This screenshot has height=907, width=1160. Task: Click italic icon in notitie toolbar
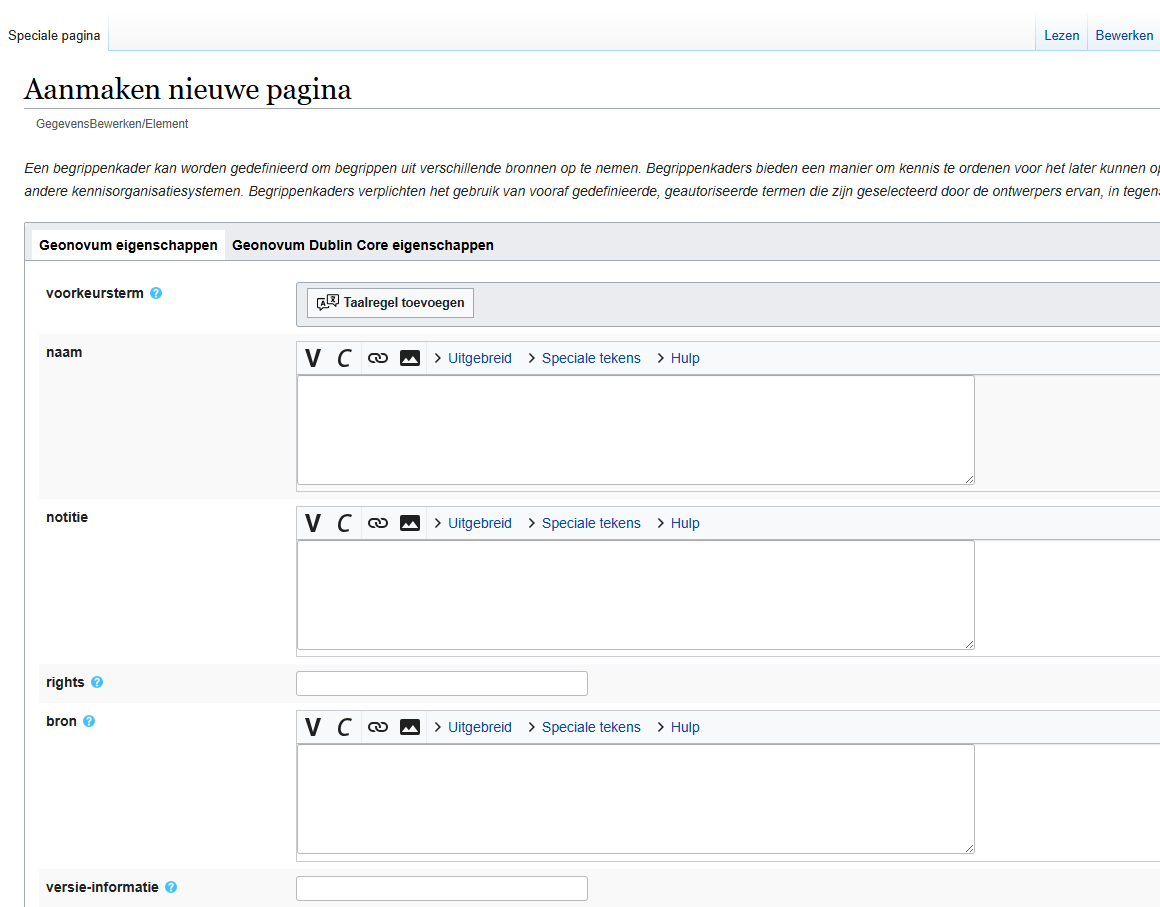pyautogui.click(x=344, y=523)
